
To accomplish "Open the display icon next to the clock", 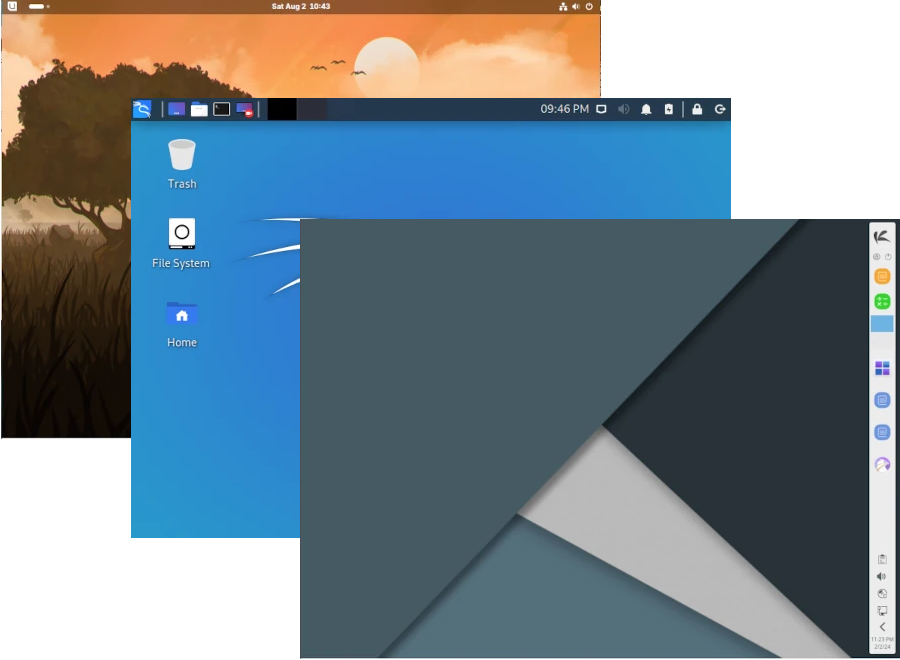I will coord(601,109).
